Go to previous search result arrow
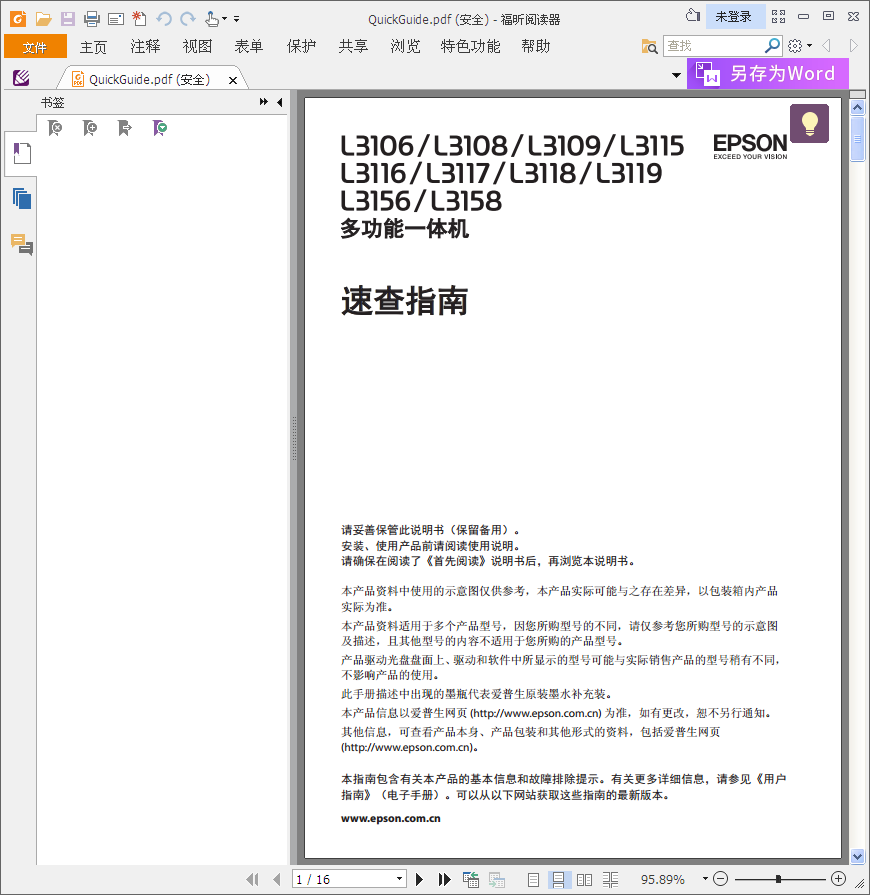The image size is (870, 895). [826, 46]
